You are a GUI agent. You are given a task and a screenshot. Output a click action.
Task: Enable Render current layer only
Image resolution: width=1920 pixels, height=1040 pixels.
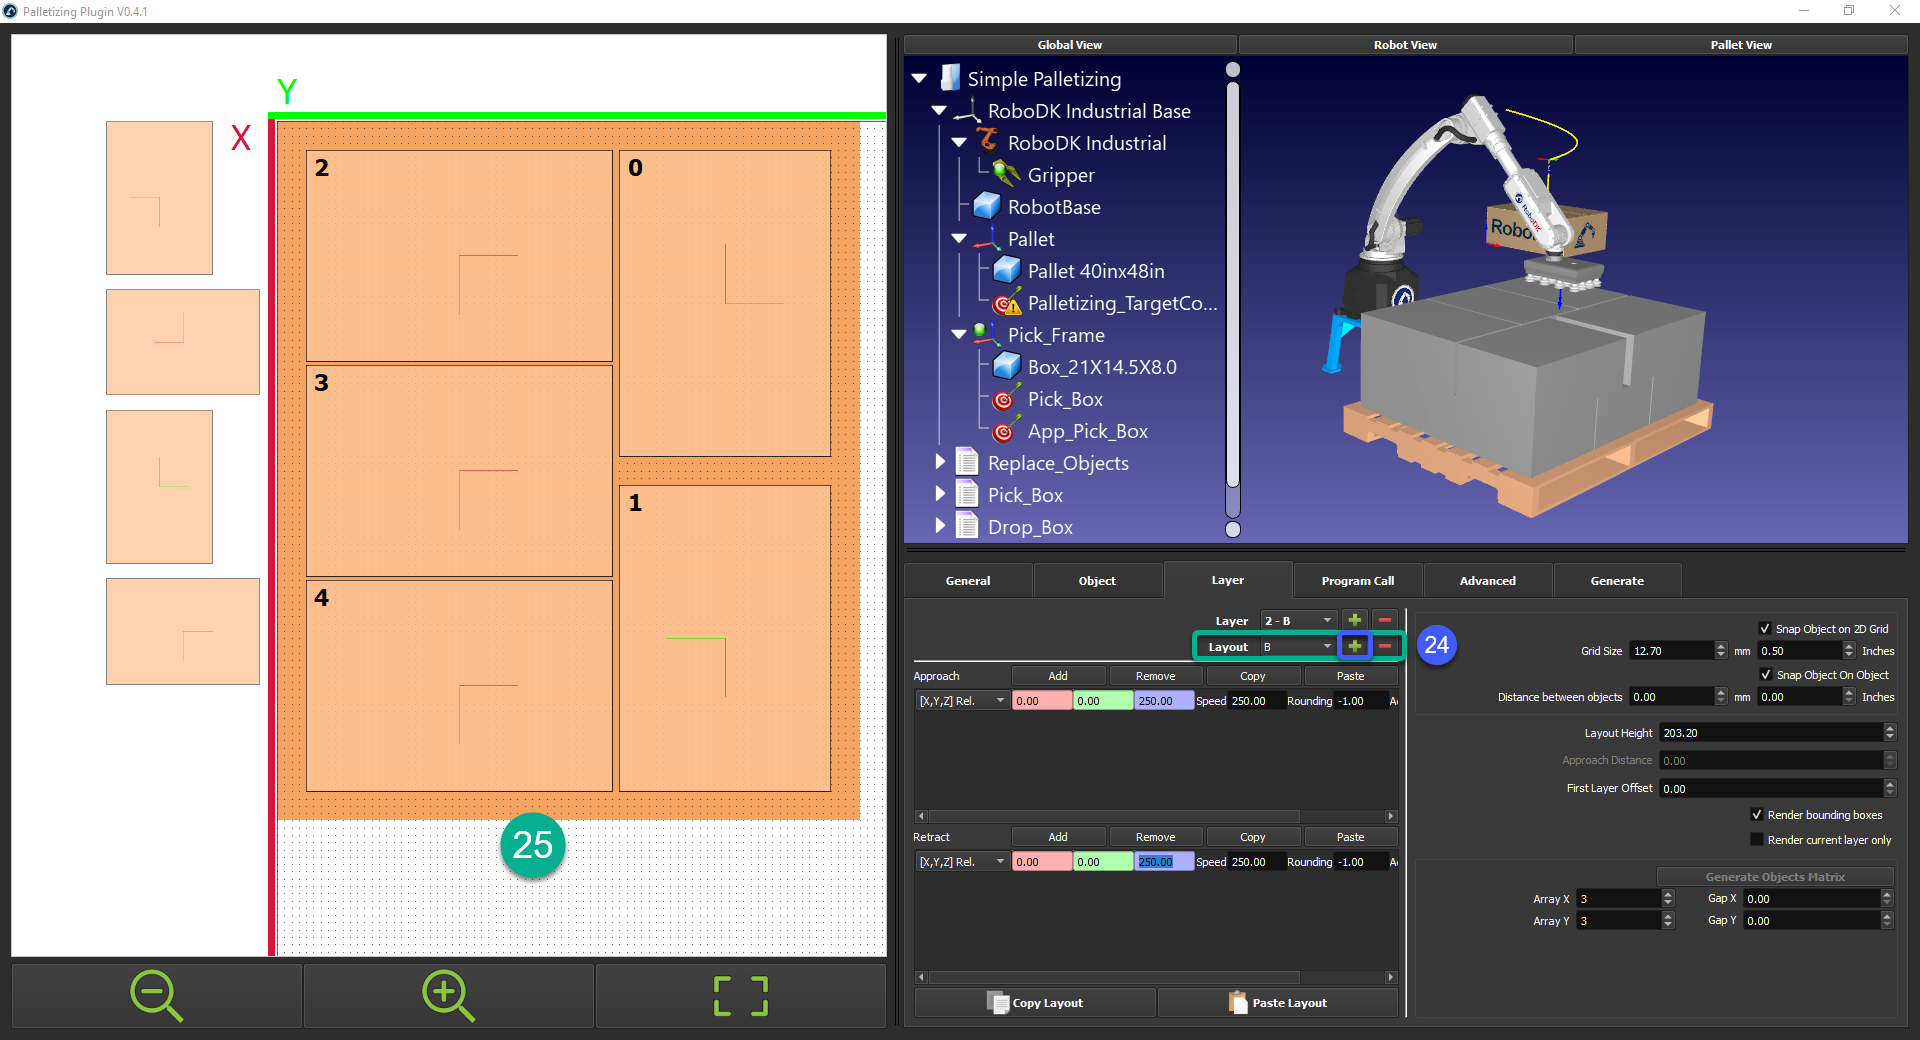pos(1757,839)
